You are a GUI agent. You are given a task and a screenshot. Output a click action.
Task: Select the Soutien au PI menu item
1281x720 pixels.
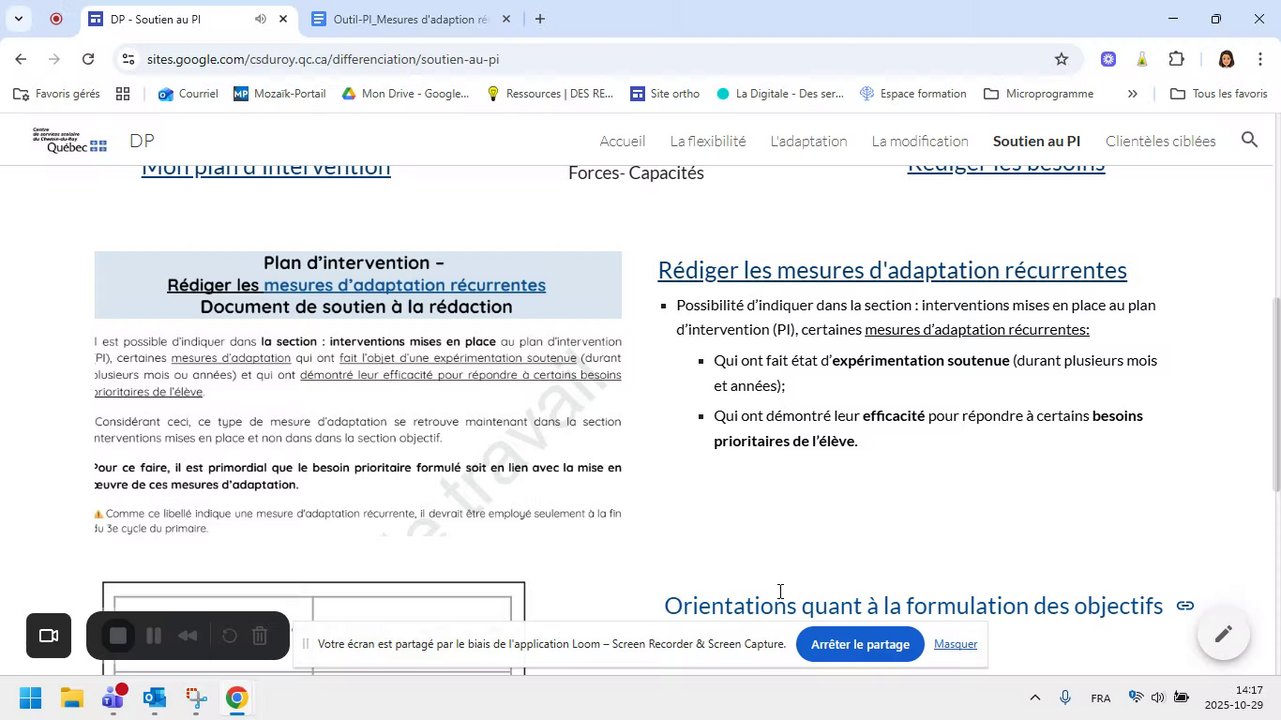tap(1037, 141)
